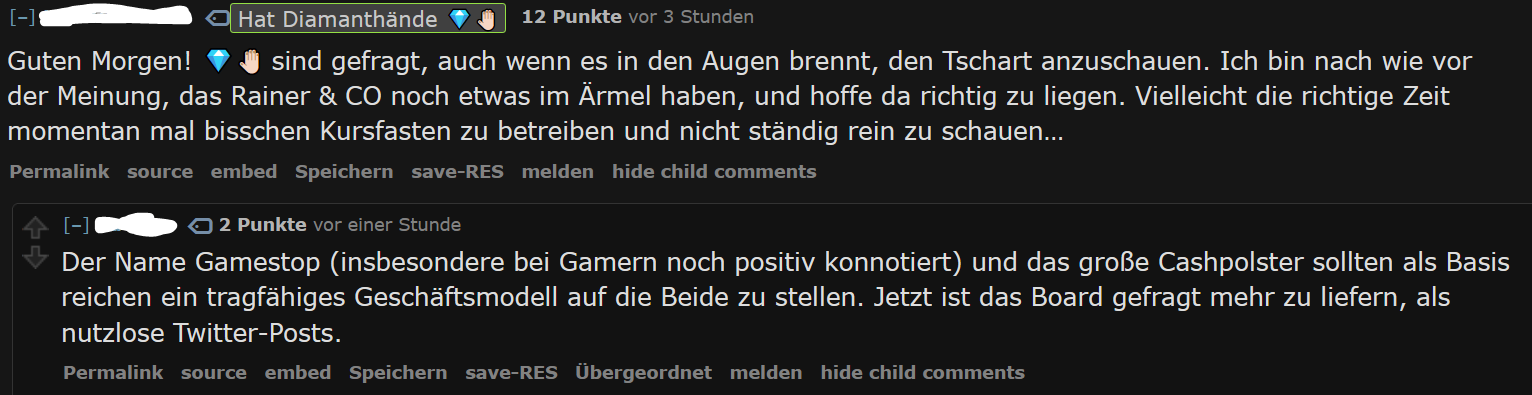Upvote the Gamestop reply comment

(x=35, y=229)
